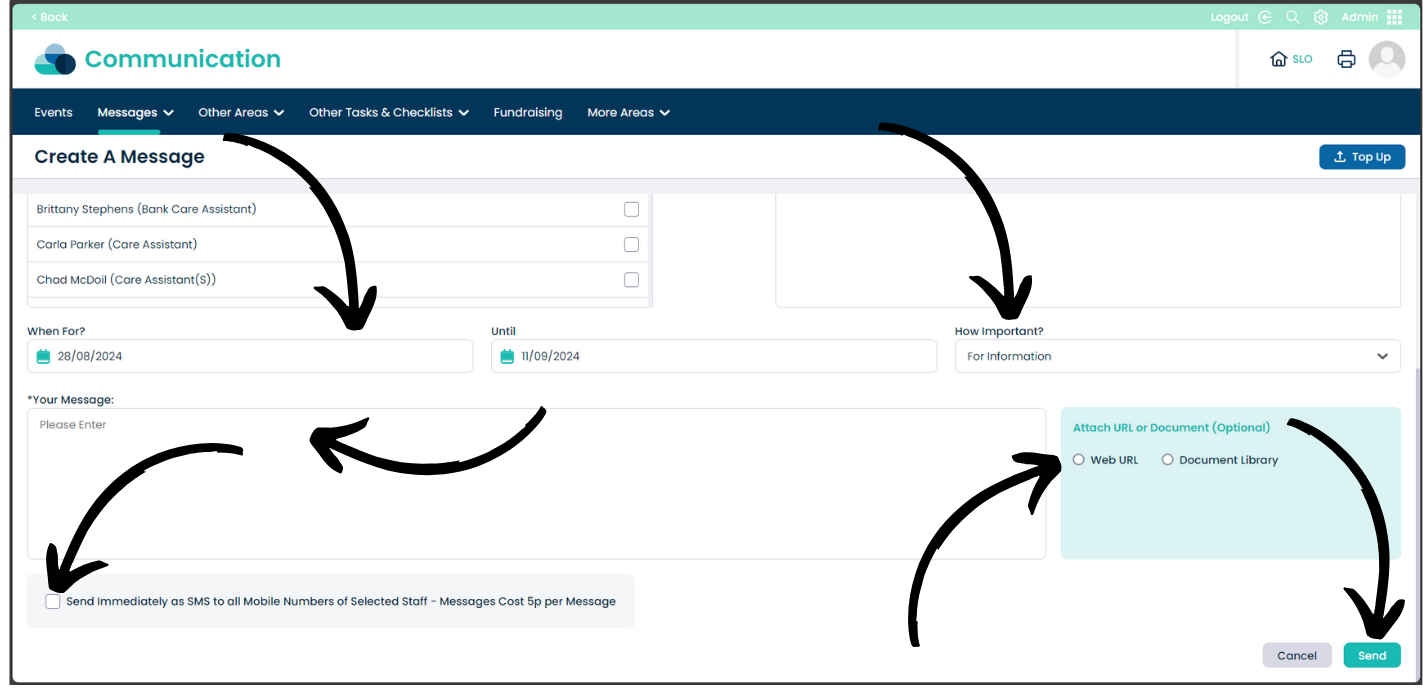Open calendar icon in Until field
The width and height of the screenshot is (1423, 688).
click(507, 356)
